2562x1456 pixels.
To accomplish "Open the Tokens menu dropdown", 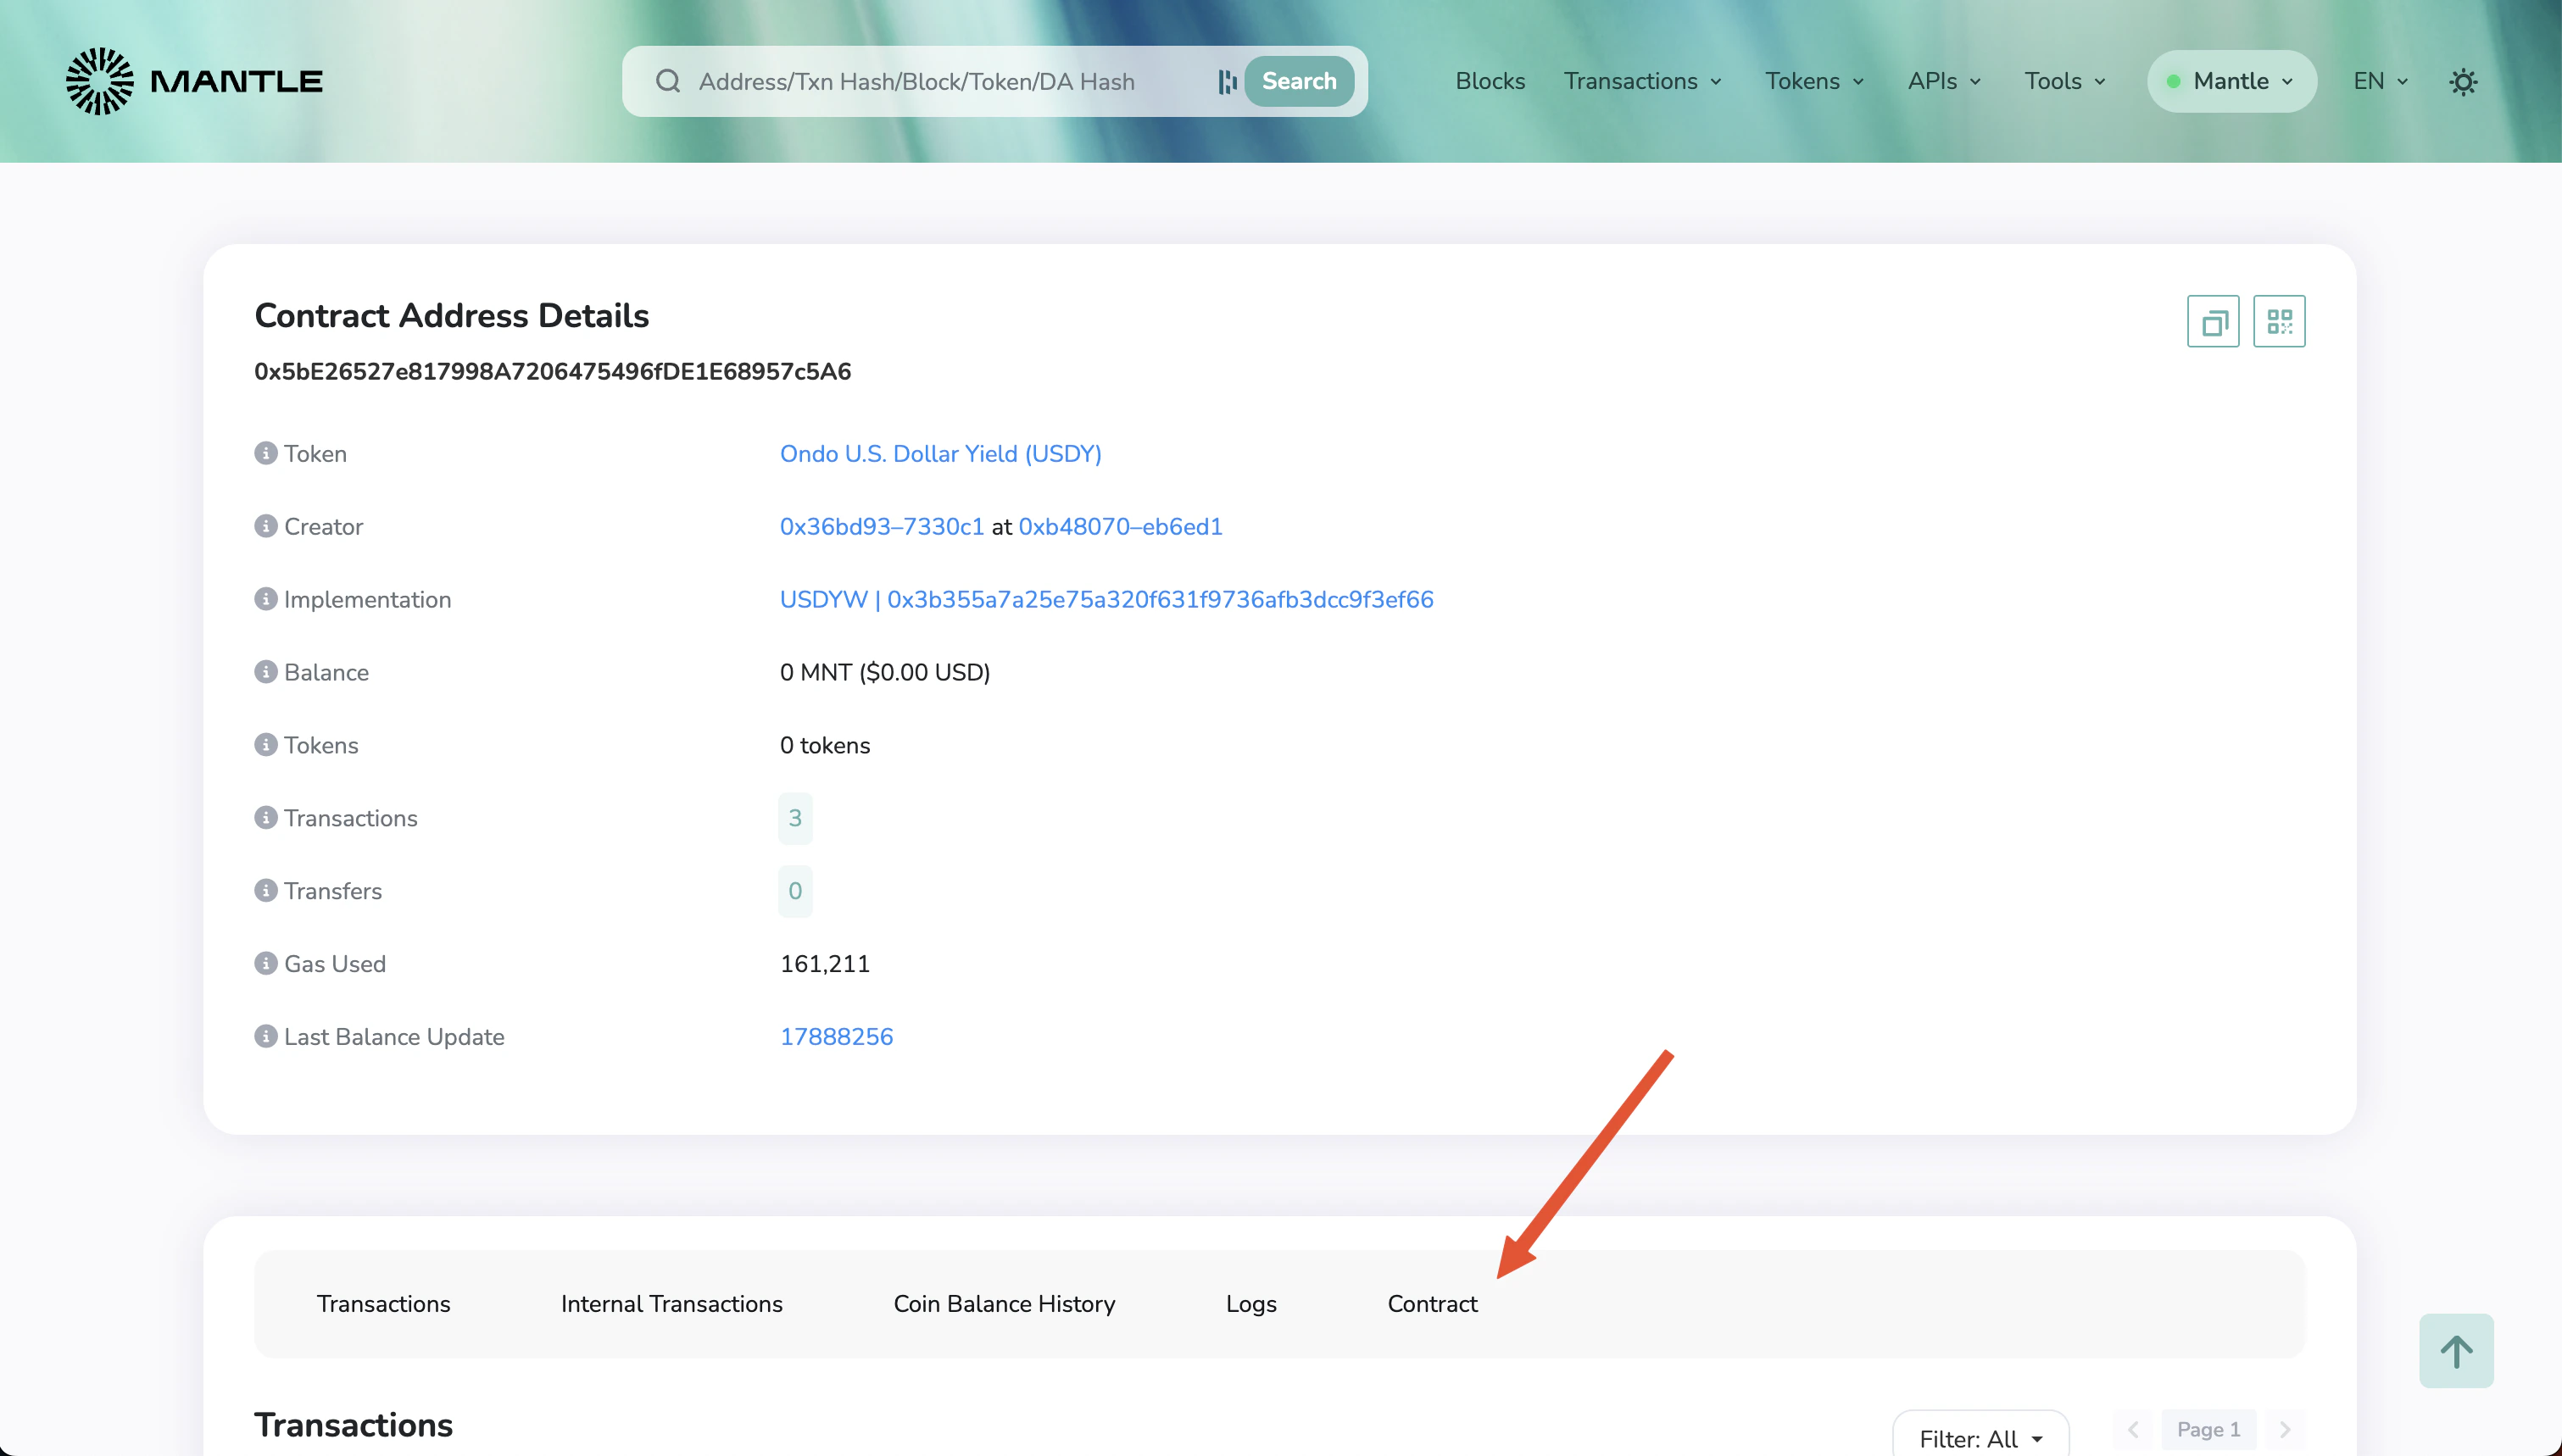I will click(1813, 81).
